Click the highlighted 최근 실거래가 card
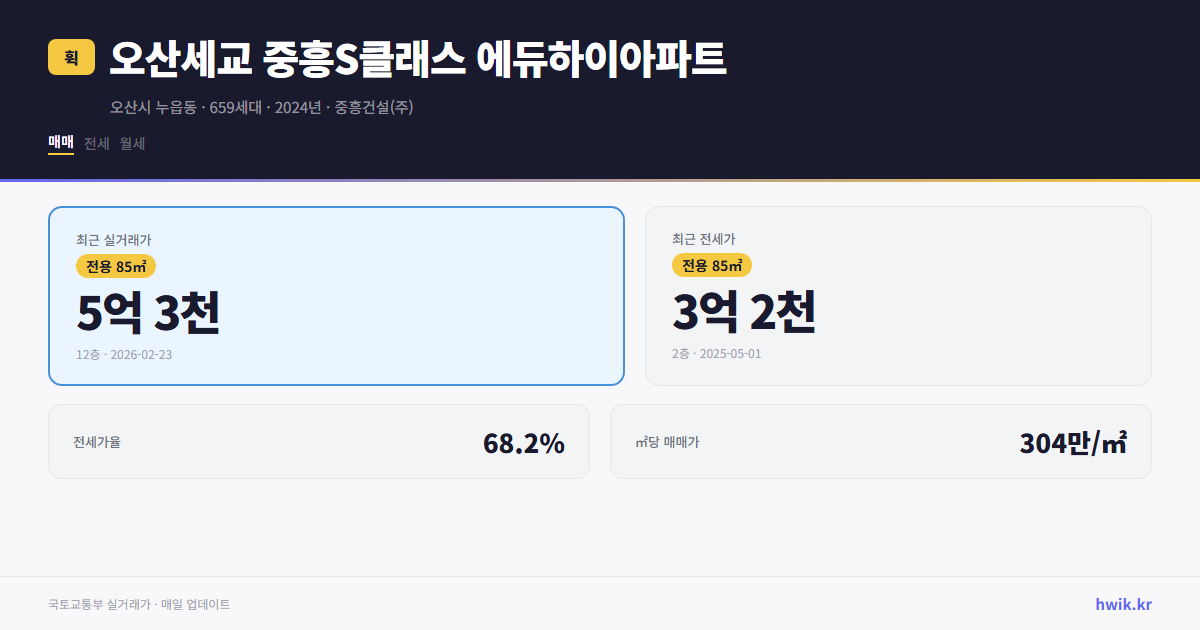 (334, 295)
